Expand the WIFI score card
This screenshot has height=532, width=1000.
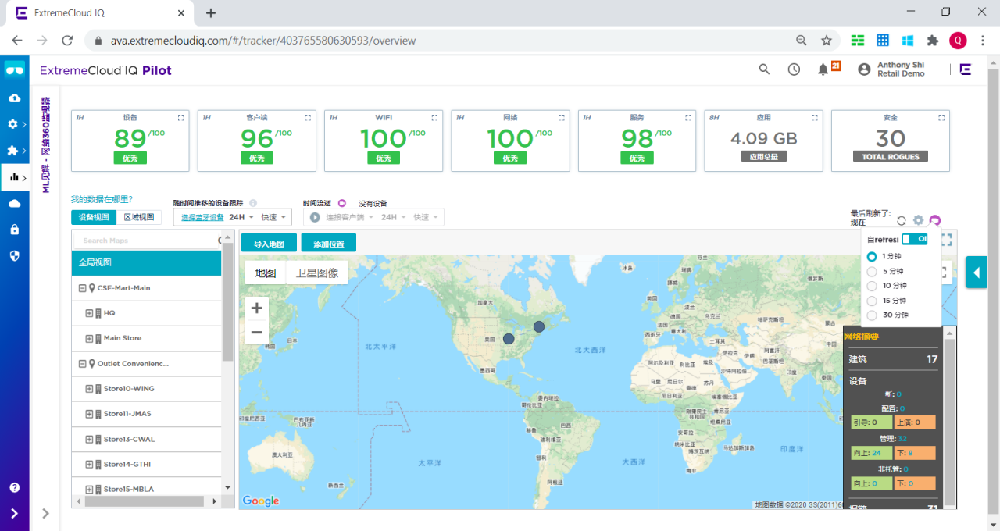(434, 117)
